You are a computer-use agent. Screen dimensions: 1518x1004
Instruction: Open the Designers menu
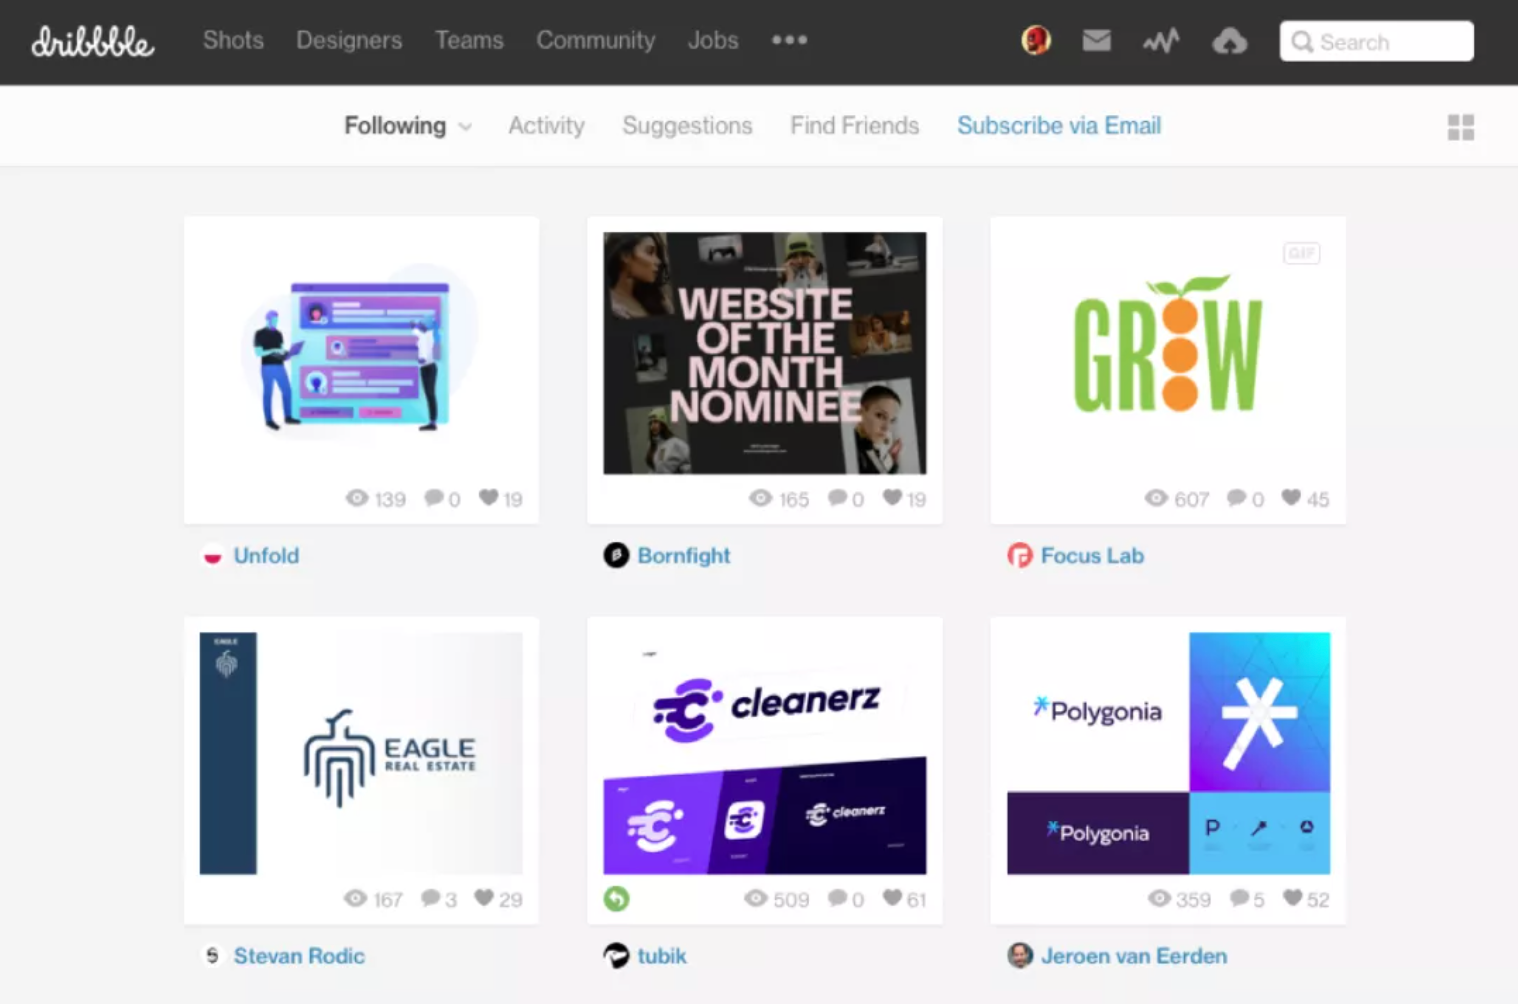[349, 40]
